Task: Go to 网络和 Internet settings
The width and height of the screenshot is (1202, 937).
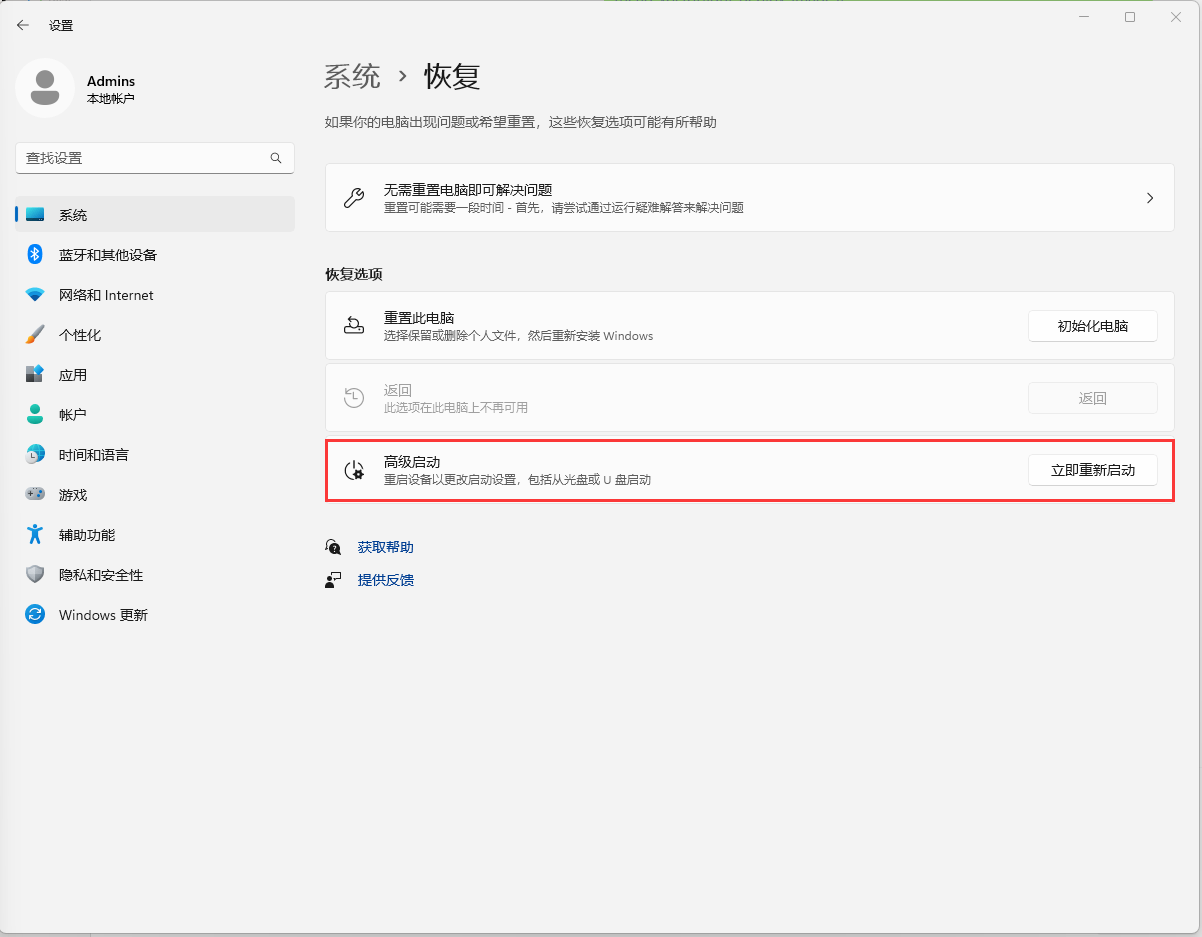Action: [155, 295]
